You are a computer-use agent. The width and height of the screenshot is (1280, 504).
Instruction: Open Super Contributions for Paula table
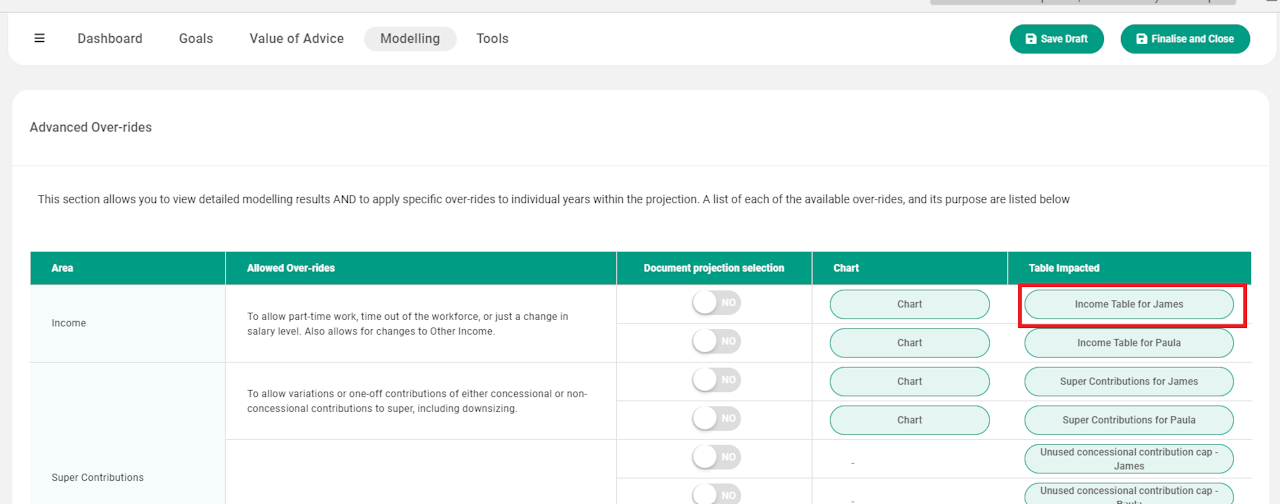pos(1128,420)
